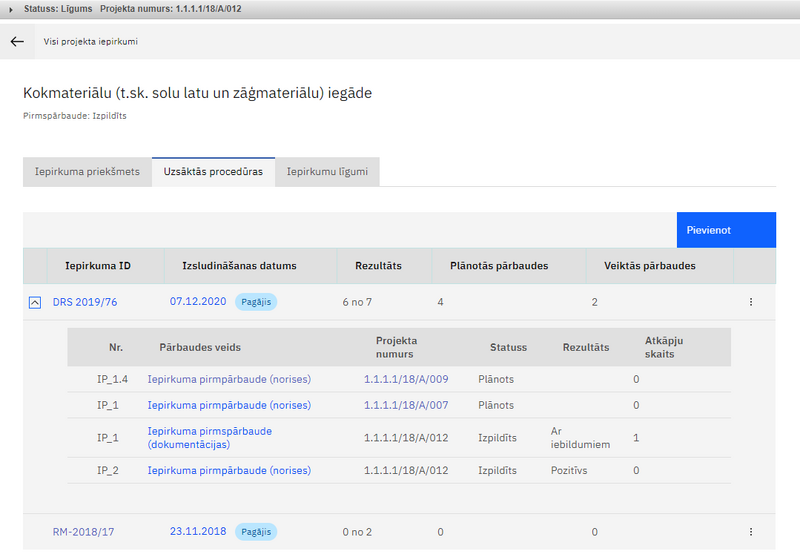Click the 'Ar iebildumiem' result cell
Screen dimensions: 800x557
[x=580, y=438]
